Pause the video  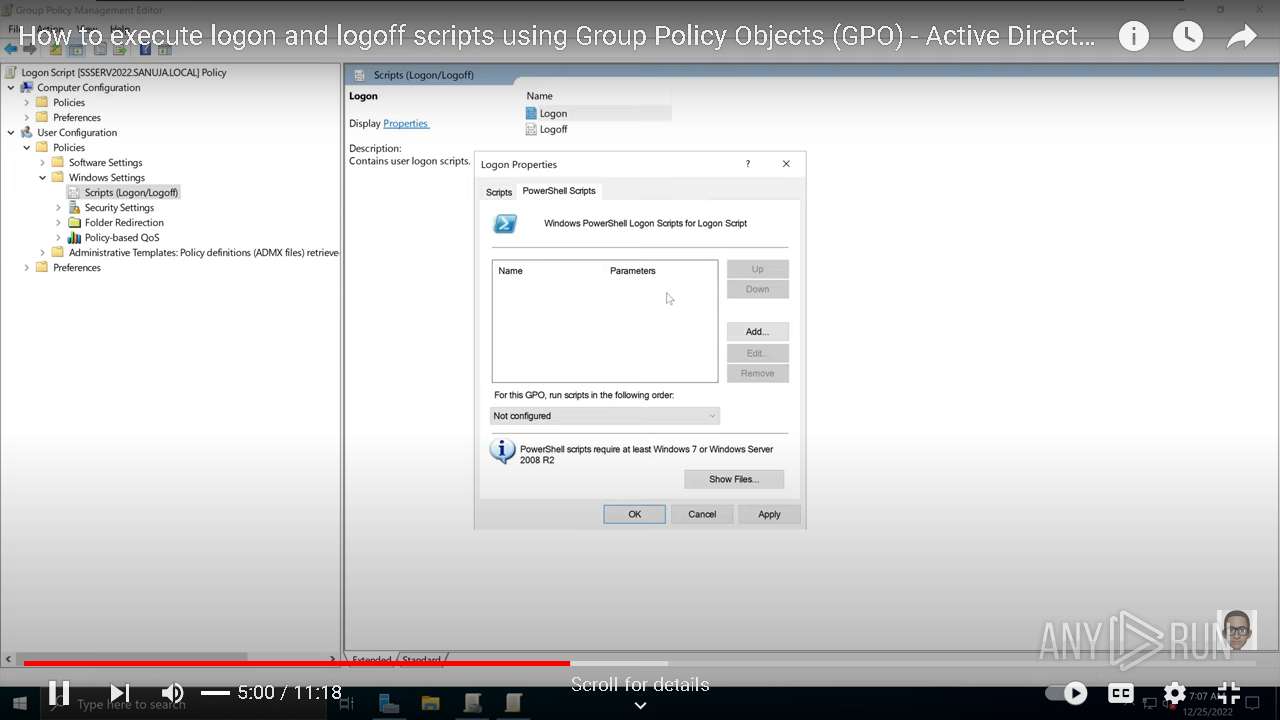[59, 692]
